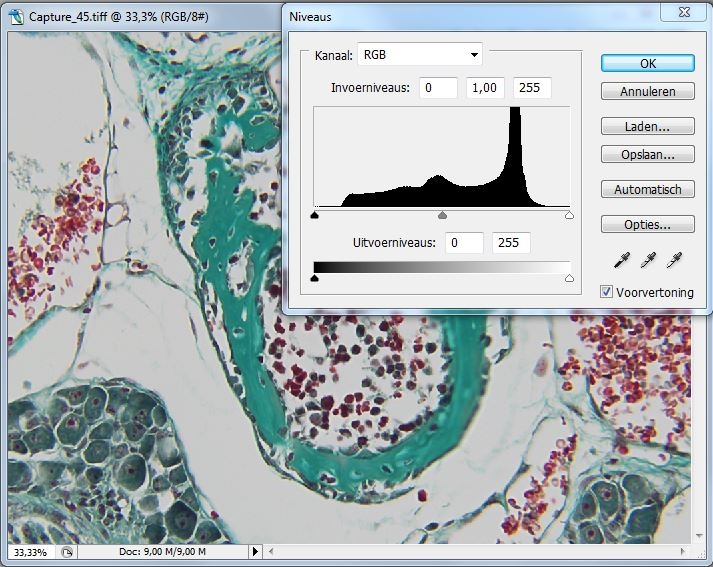This screenshot has width=713, height=567.
Task: Click the black input slider under histogram
Action: (315, 215)
